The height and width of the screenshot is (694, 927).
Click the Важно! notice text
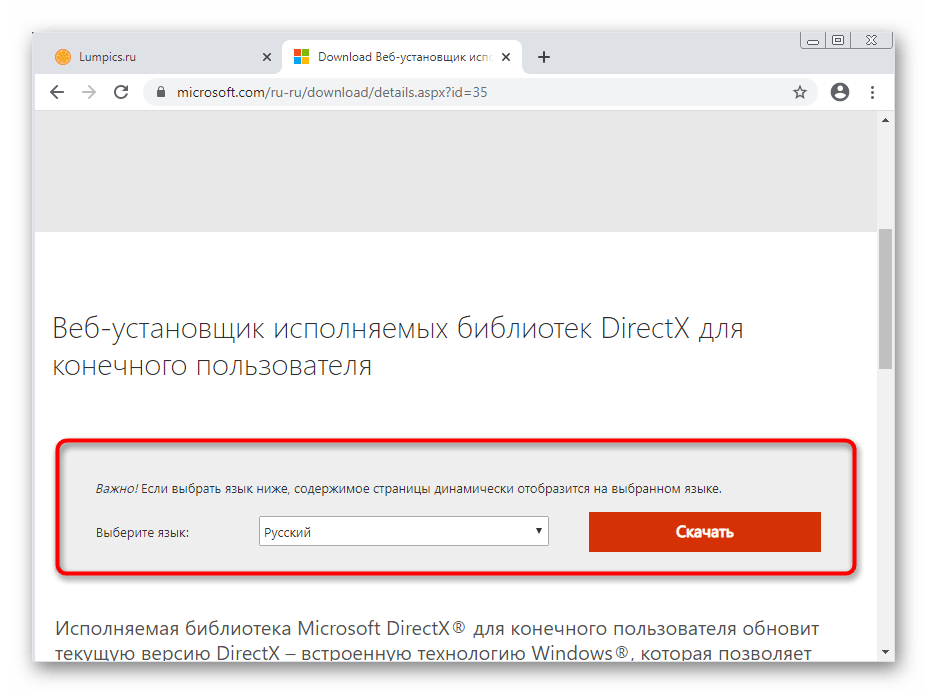409,489
